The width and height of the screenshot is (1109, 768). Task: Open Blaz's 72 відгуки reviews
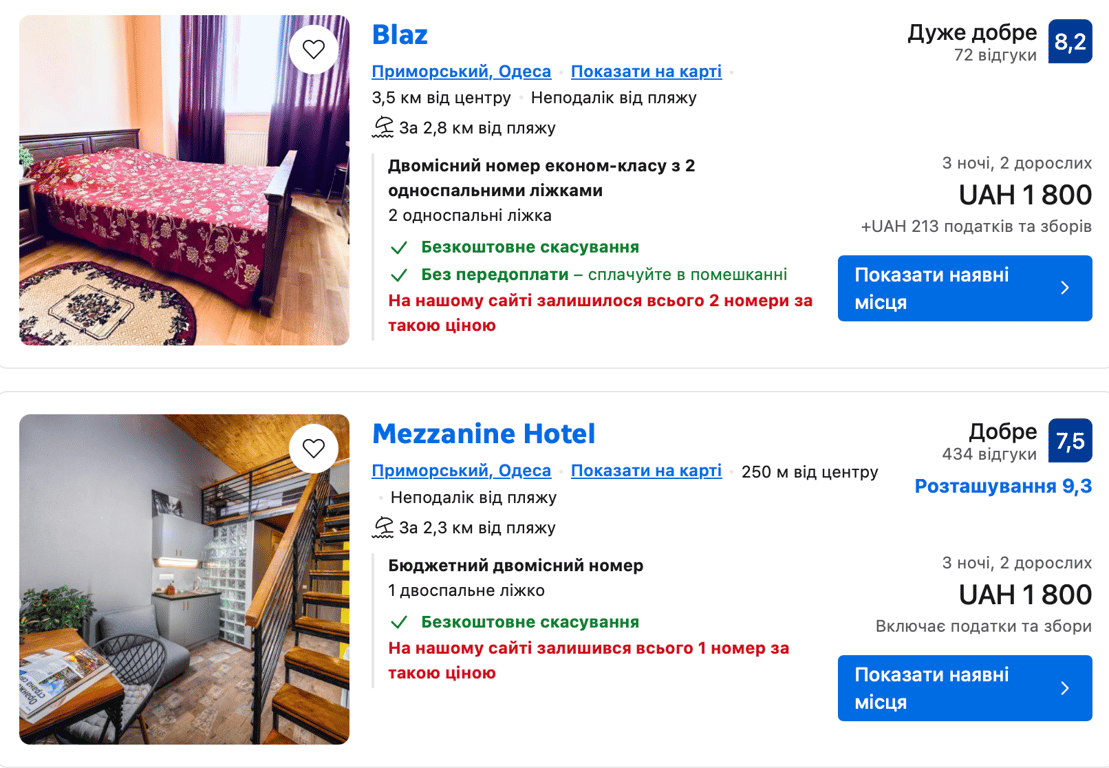995,56
